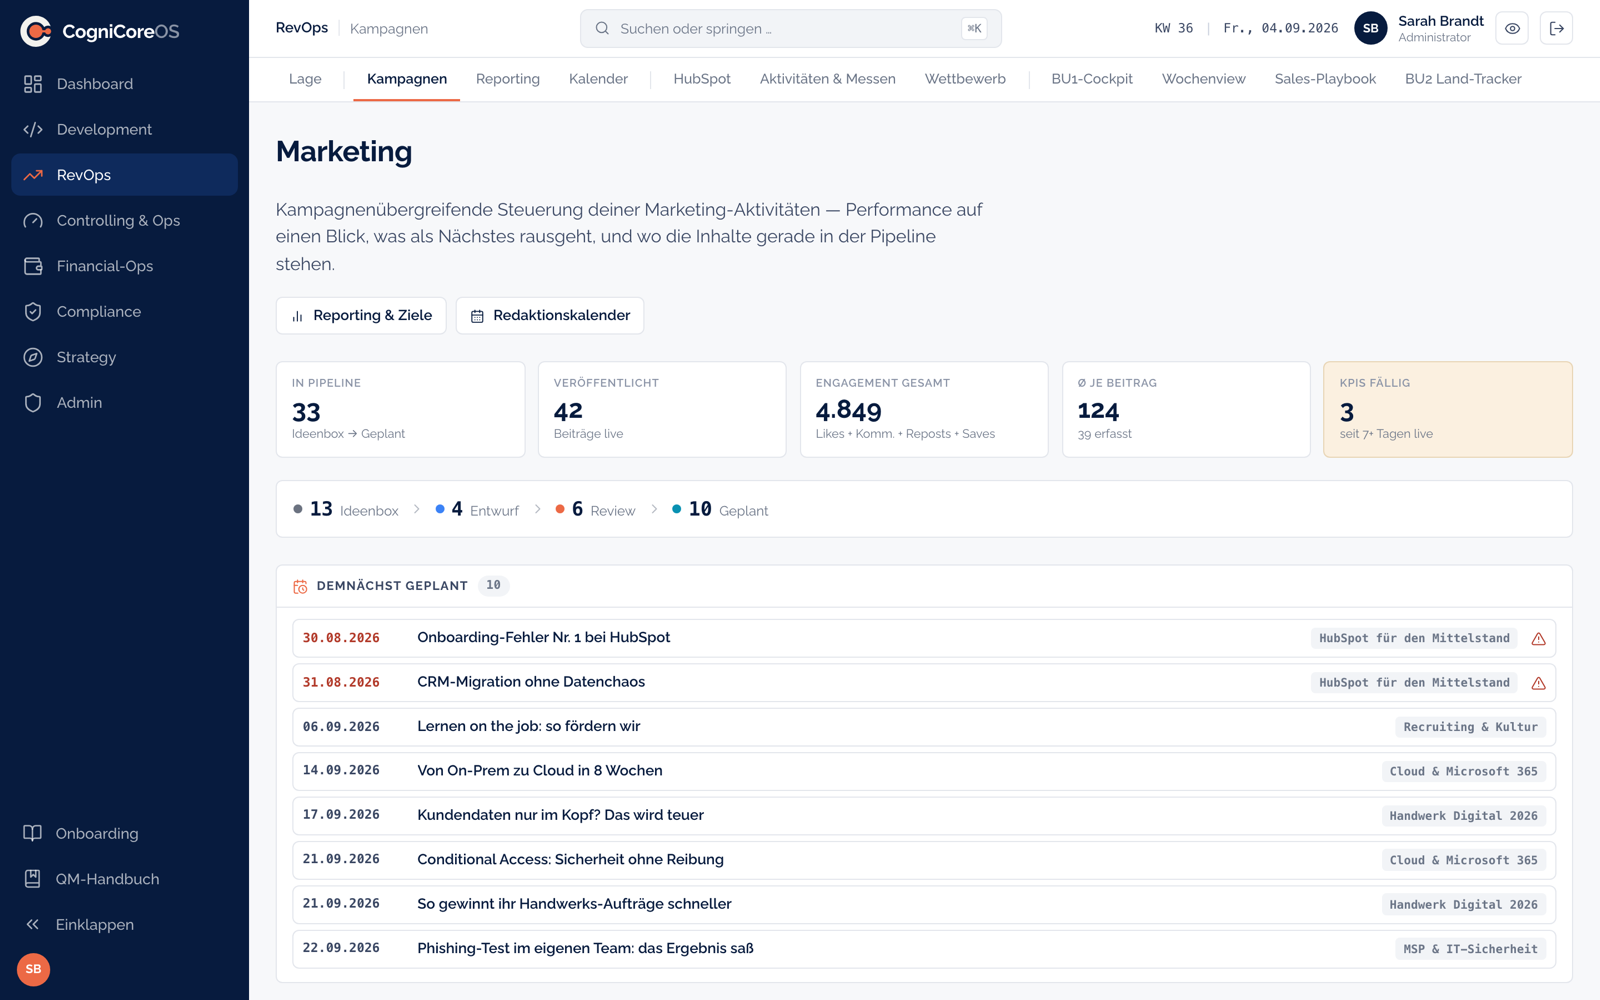This screenshot has width=1600, height=1000.
Task: Open QM-Handbuch bookmark icon
Action: 33,878
